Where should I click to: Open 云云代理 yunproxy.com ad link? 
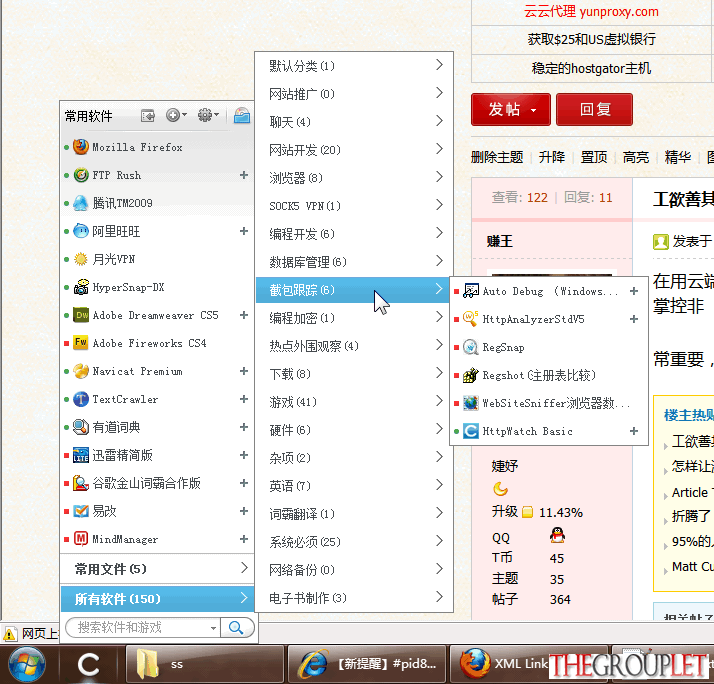click(x=591, y=11)
